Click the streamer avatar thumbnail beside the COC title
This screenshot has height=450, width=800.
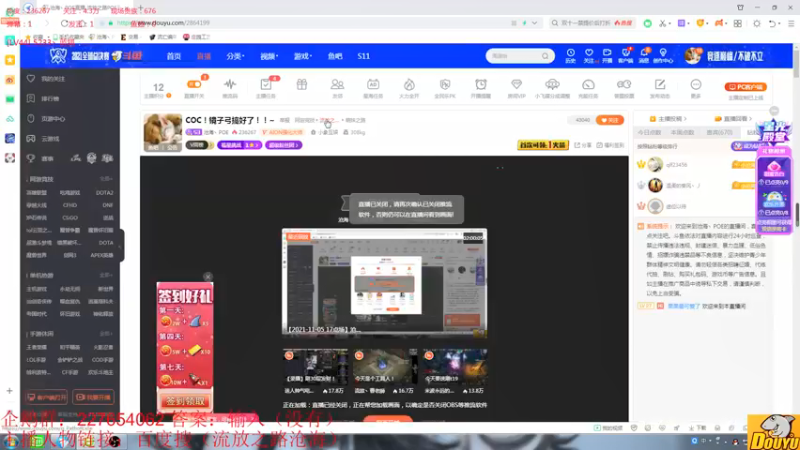[163, 133]
